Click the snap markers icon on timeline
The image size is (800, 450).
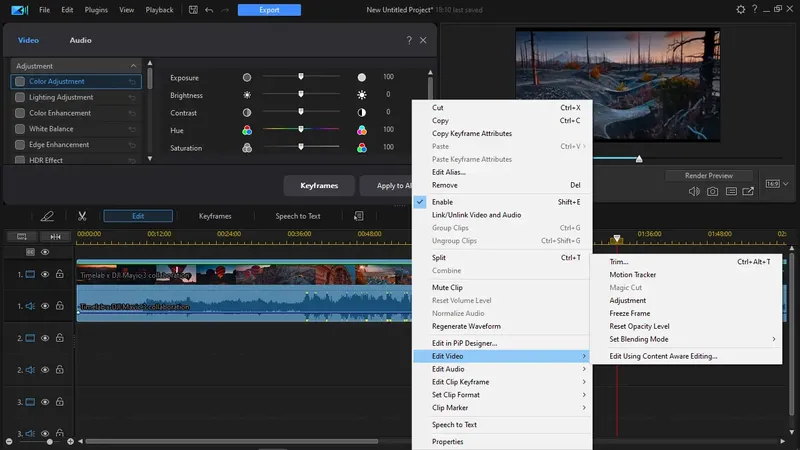click(56, 237)
